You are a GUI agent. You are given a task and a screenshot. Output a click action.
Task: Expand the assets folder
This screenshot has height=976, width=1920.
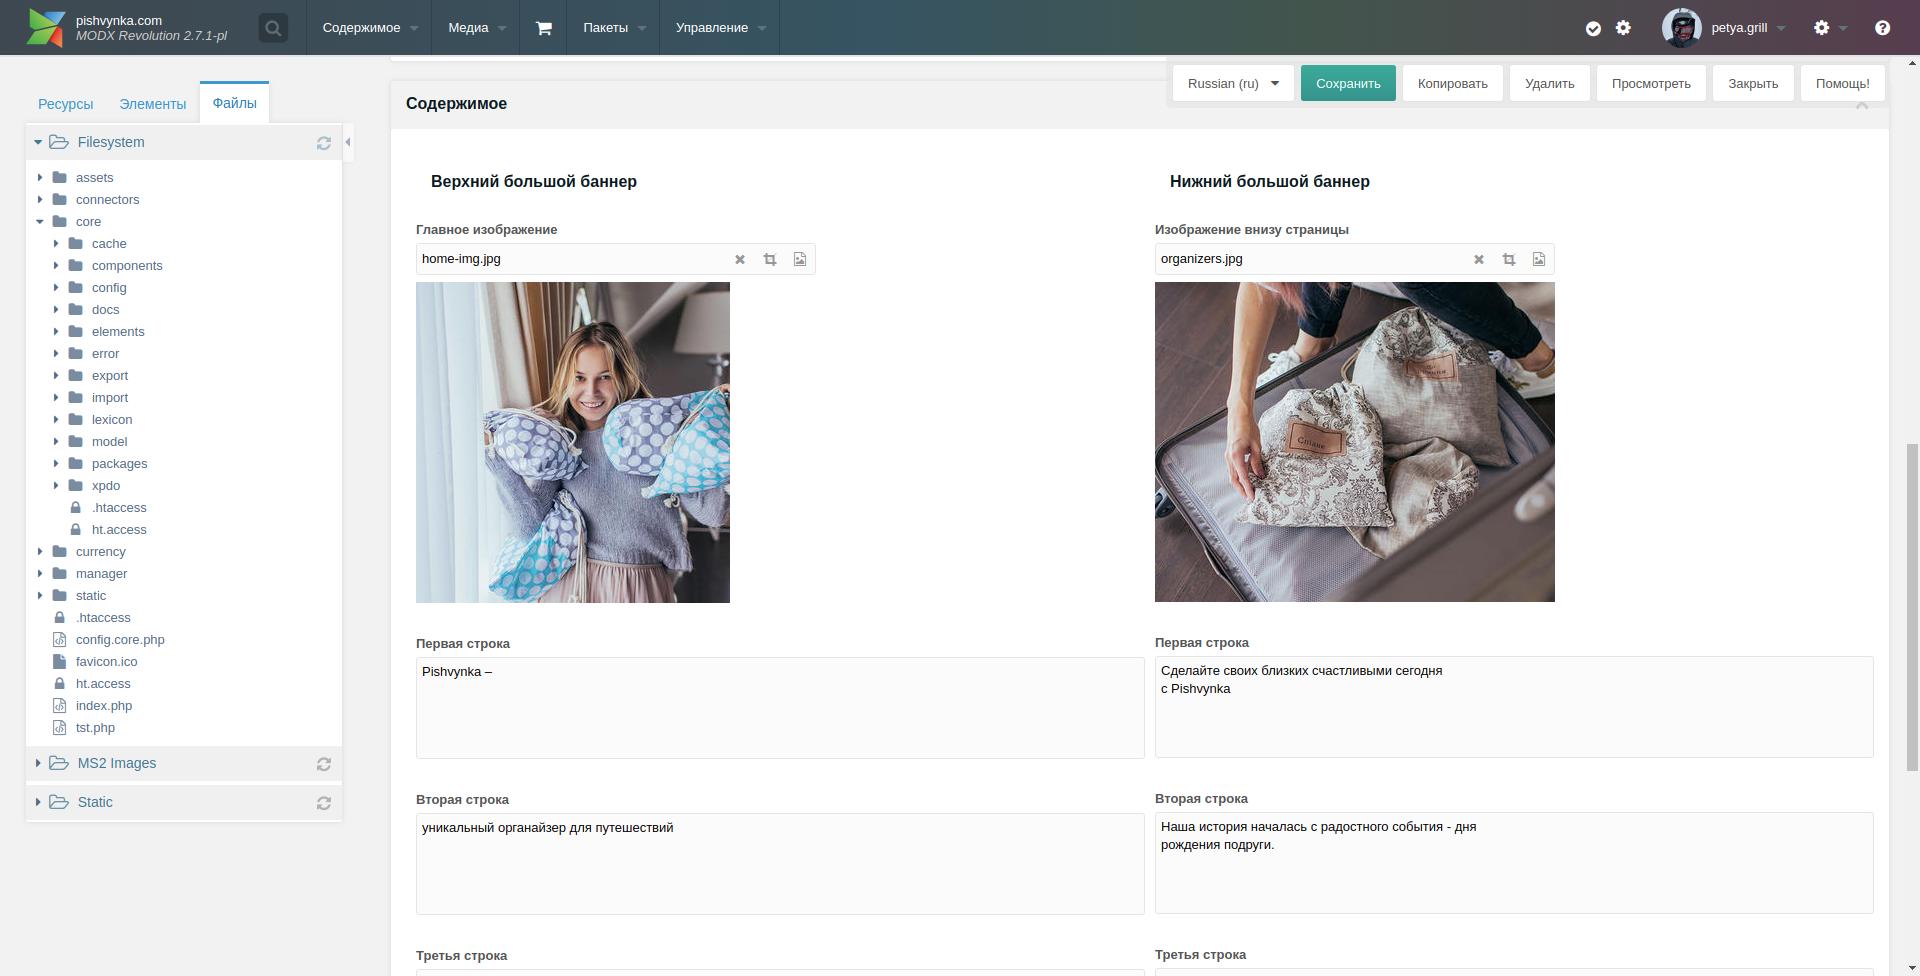(40, 178)
